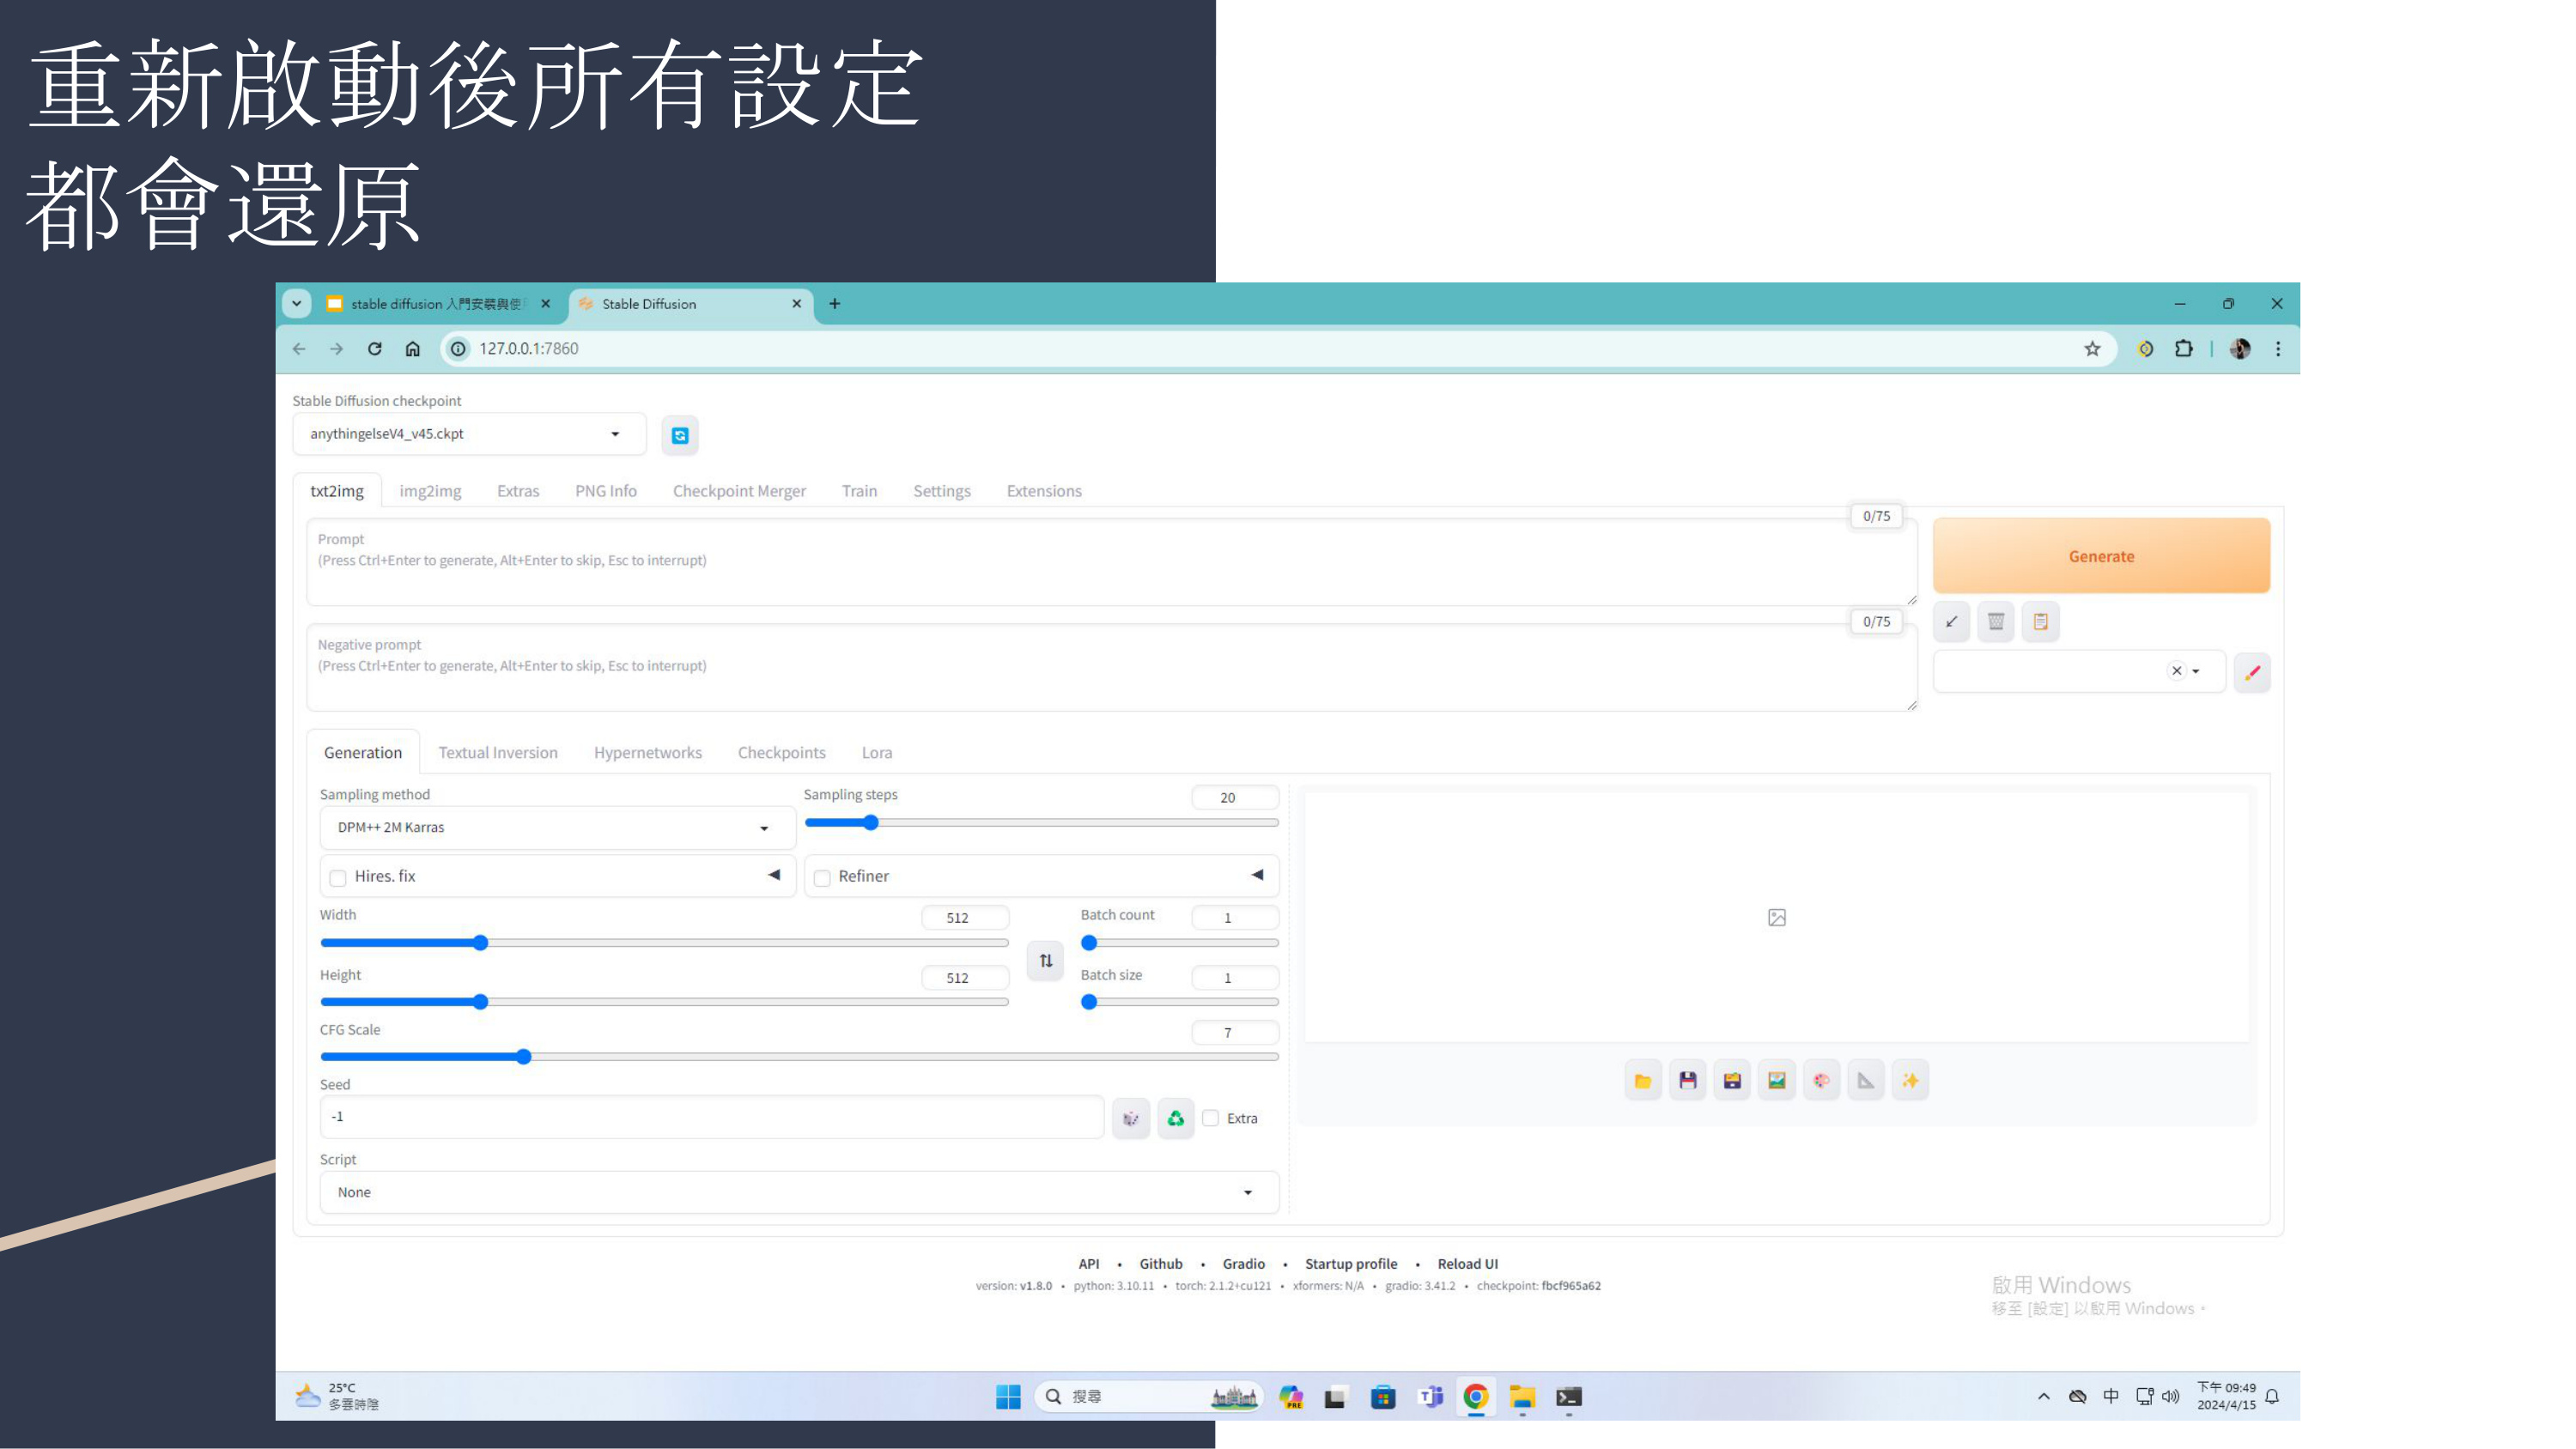Viewport: 2576px width, 1449px height.
Task: Click the Generate button
Action: pyautogui.click(x=2101, y=556)
